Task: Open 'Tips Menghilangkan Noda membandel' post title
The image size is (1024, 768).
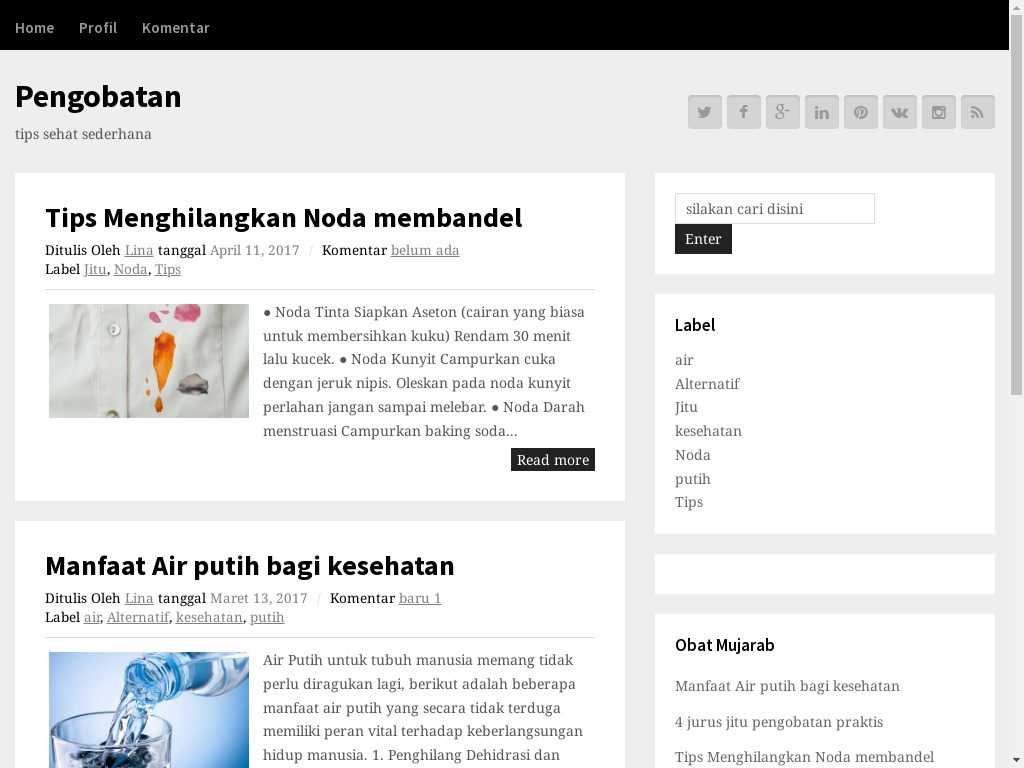Action: (283, 218)
